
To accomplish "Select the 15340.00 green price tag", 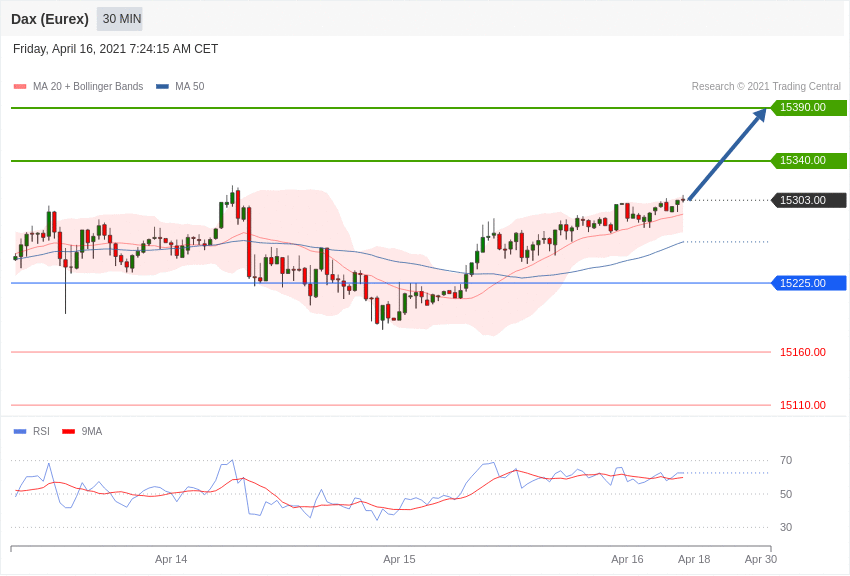I will (809, 160).
